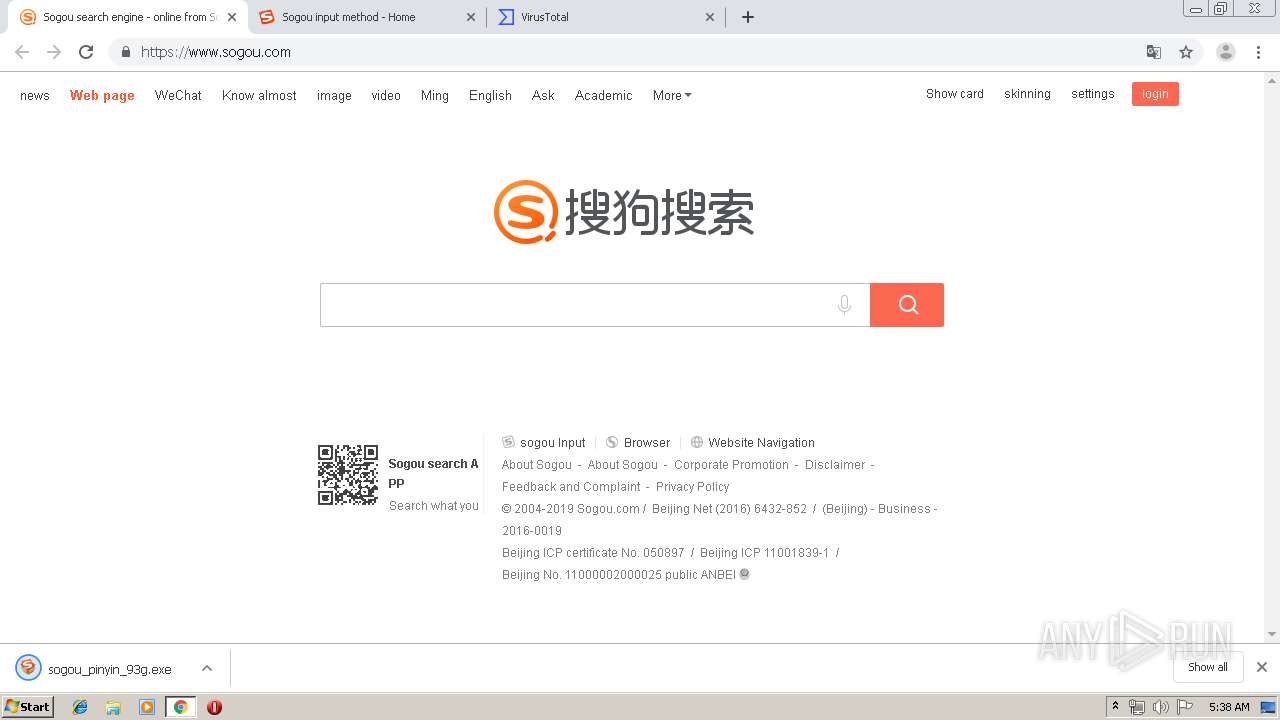Open the WeChat search category

(x=178, y=95)
